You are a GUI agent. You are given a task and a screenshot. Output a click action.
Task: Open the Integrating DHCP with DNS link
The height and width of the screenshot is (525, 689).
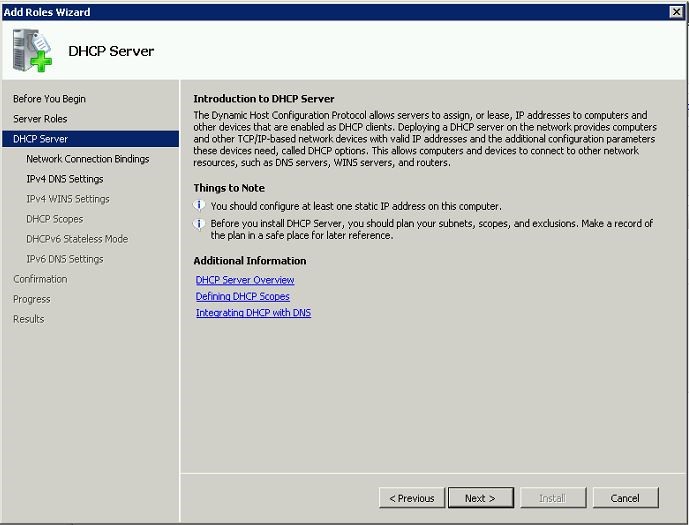point(254,312)
